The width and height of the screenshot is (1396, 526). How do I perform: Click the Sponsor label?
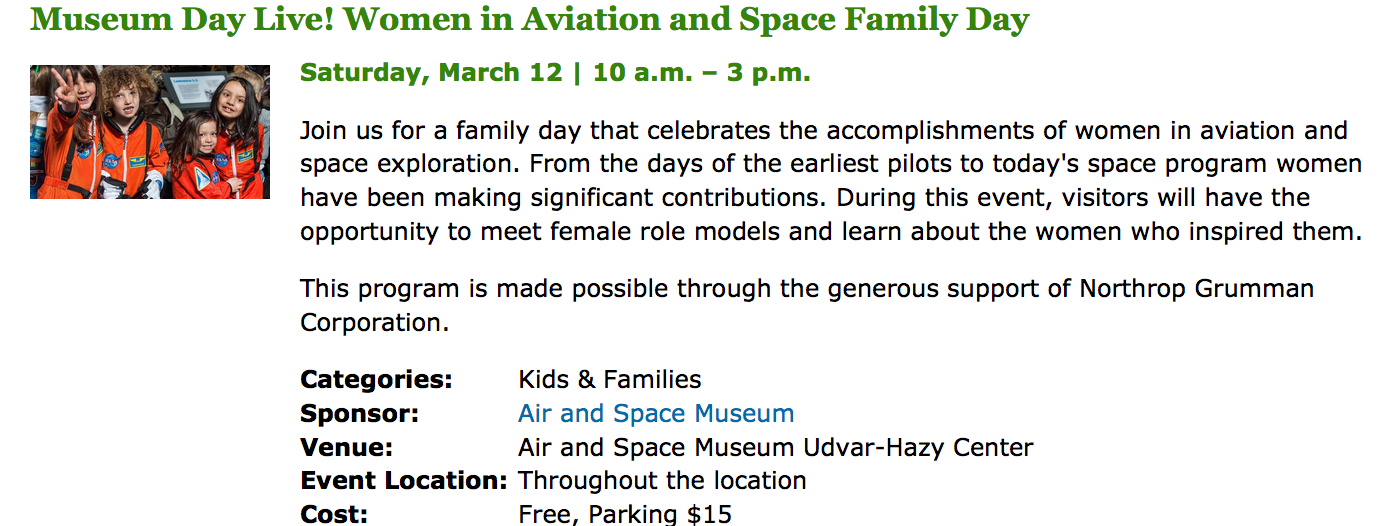point(359,414)
